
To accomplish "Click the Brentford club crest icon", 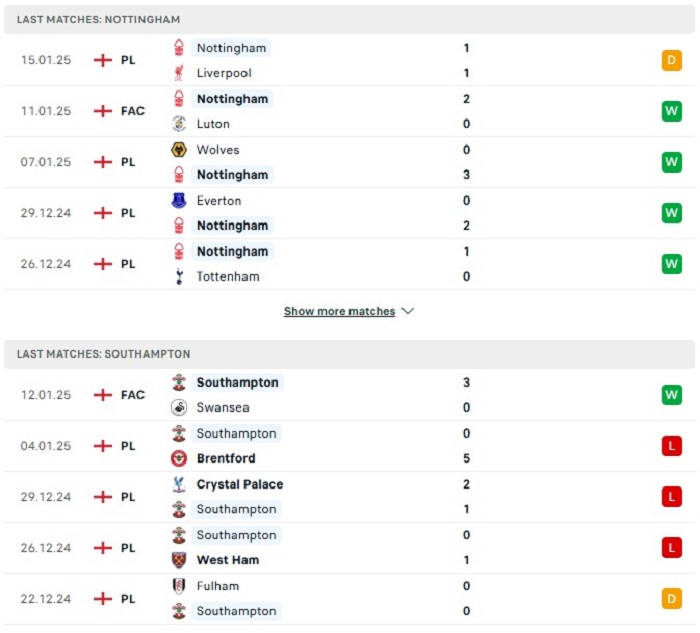I will (179, 458).
